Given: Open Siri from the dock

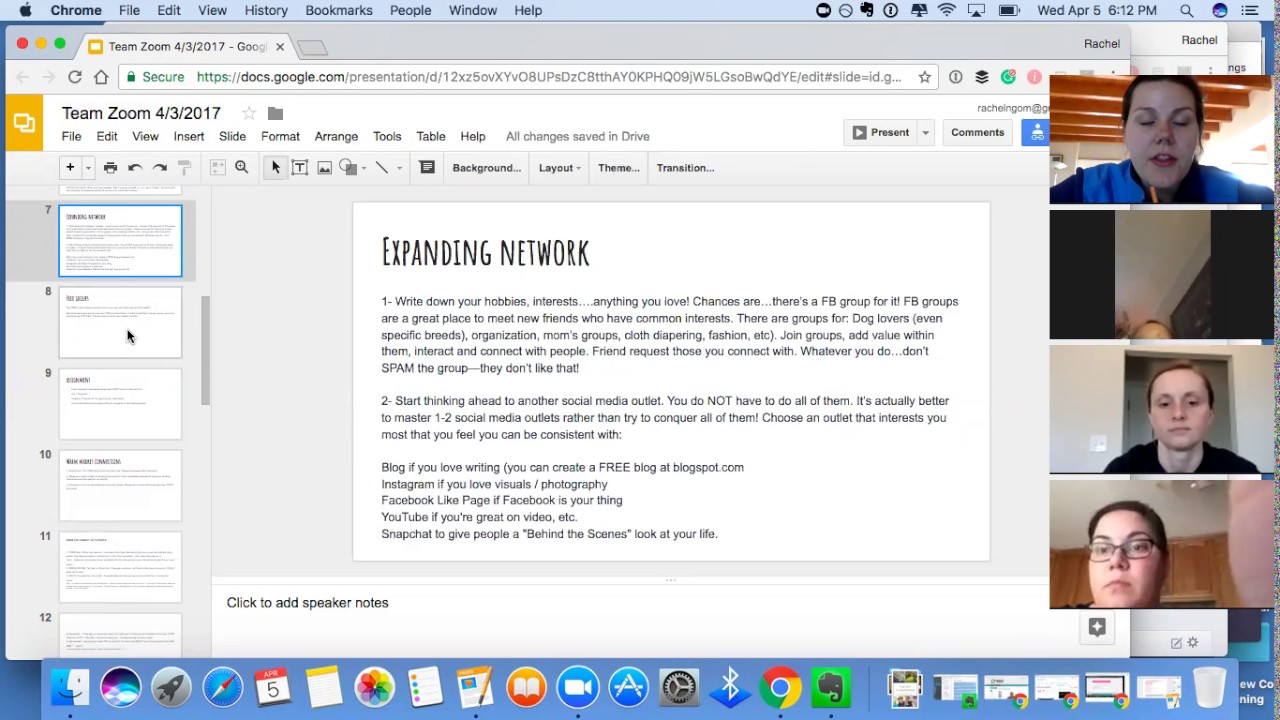Looking at the screenshot, I should 120,687.
